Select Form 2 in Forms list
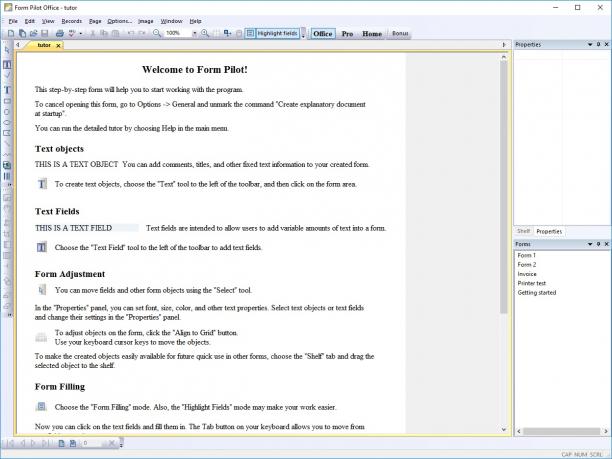Viewport: 612px width, 459px height. [x=527, y=265]
